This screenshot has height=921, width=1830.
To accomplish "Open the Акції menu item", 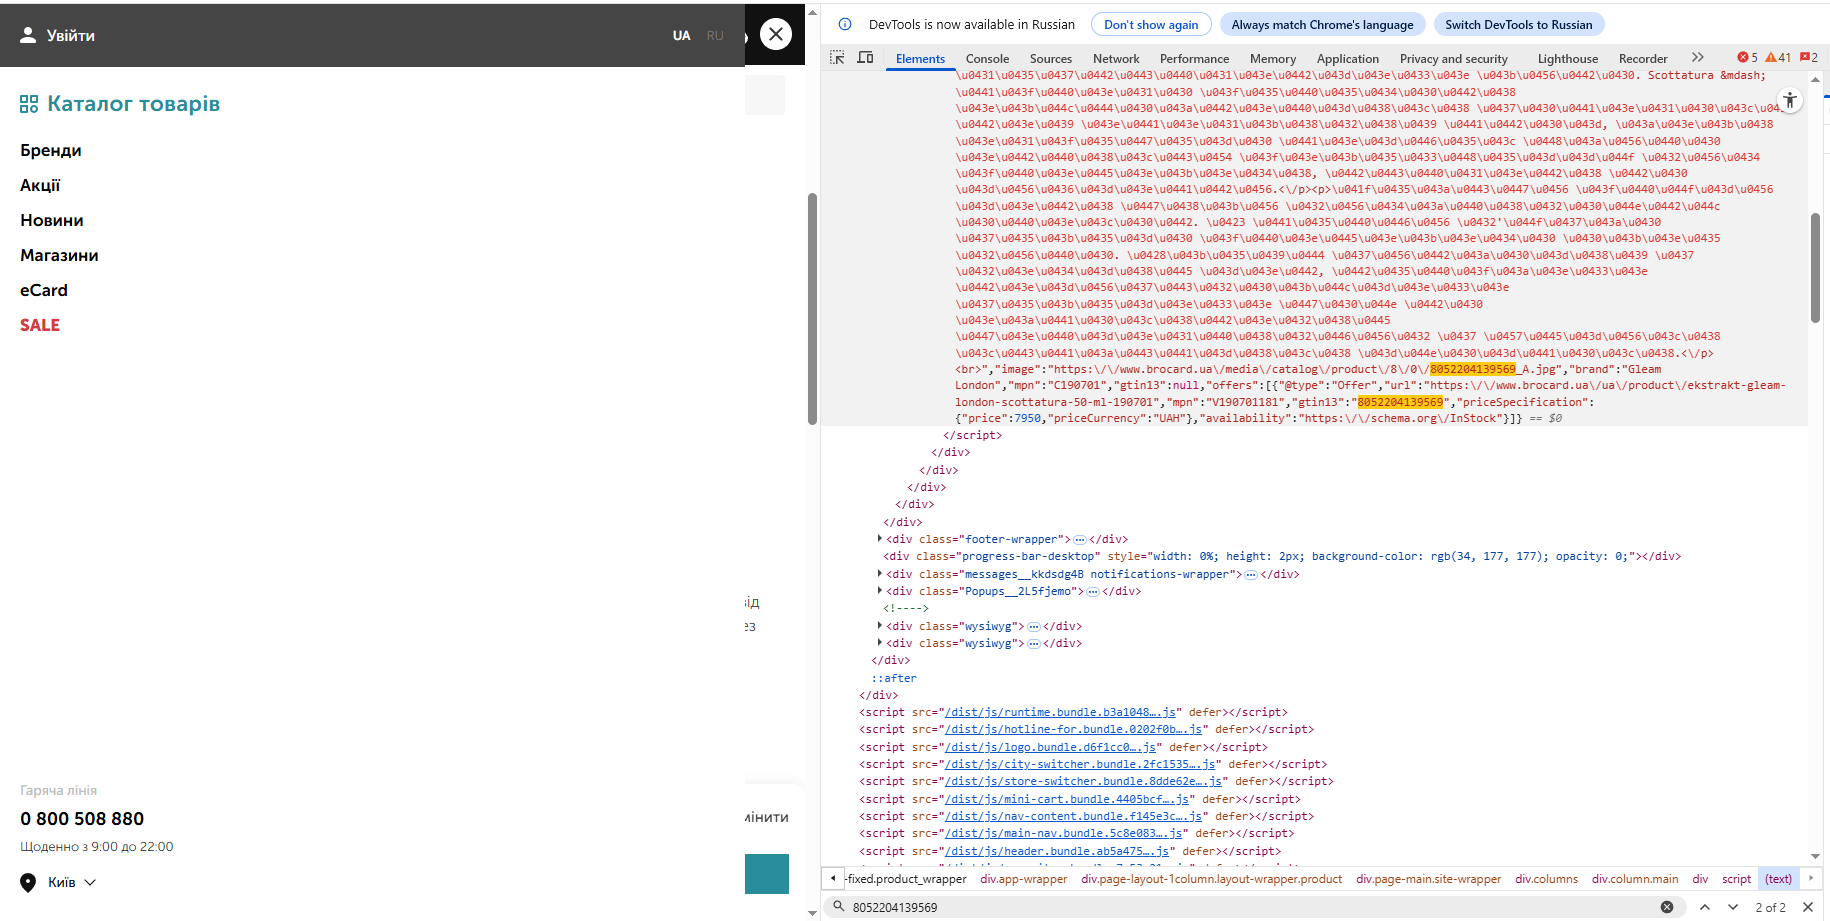I will pos(40,185).
